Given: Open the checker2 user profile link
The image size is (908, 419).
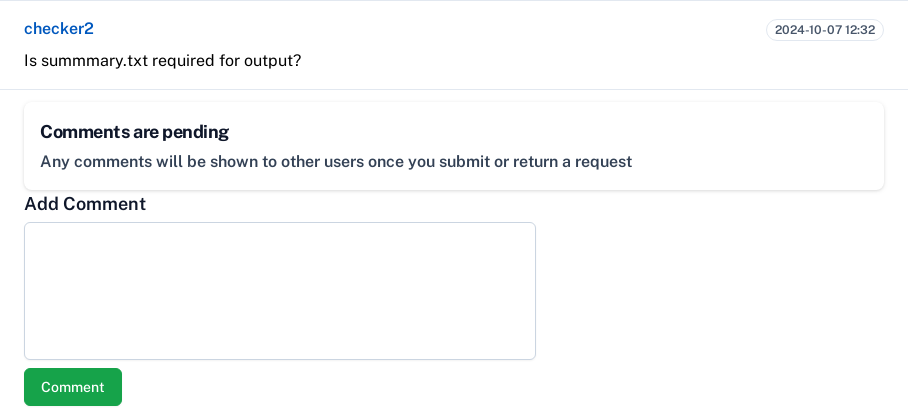Looking at the screenshot, I should pos(58,29).
